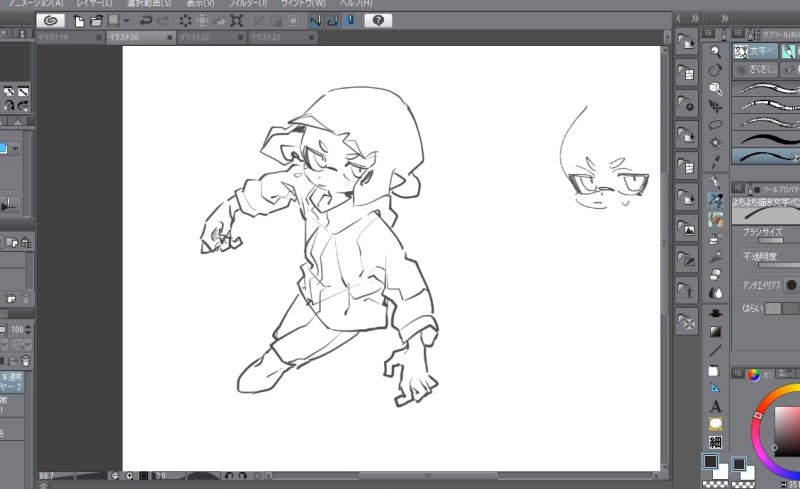Open the sub tool panel menu icon

pyautogui.click(x=738, y=33)
